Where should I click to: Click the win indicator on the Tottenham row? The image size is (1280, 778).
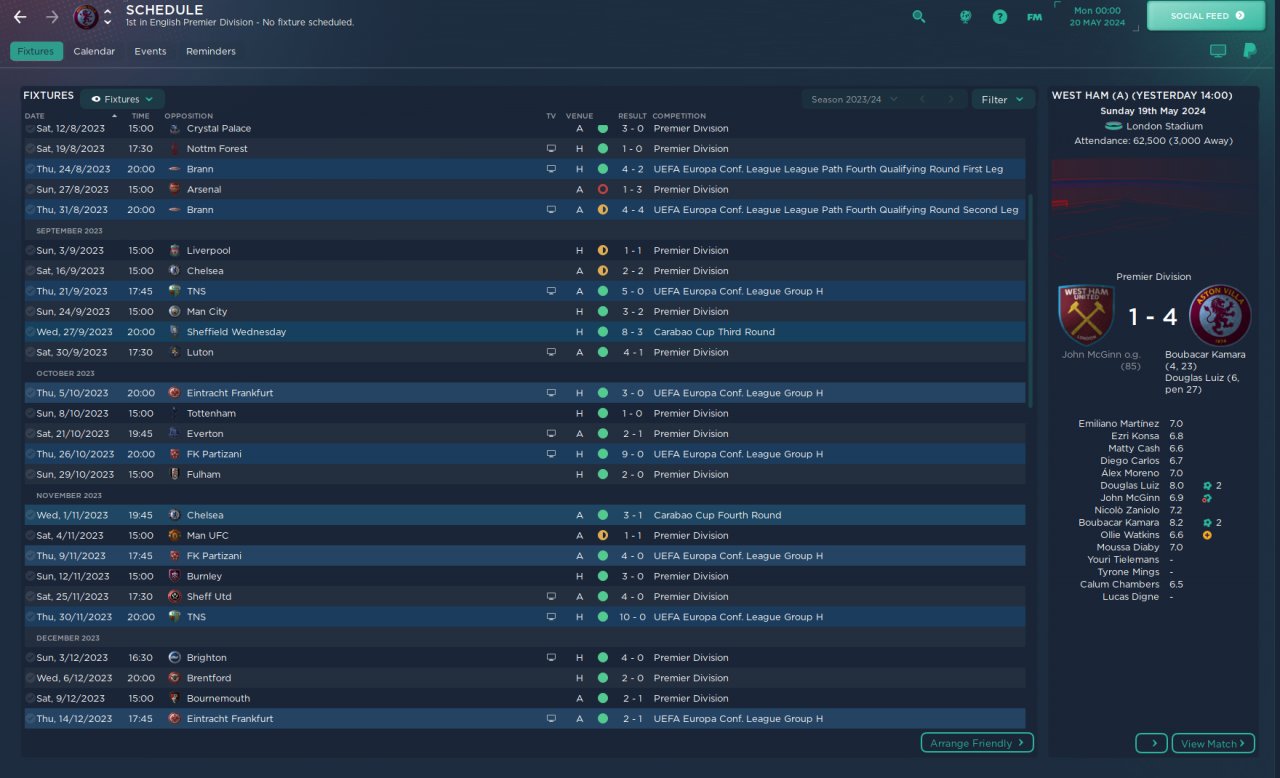point(603,413)
